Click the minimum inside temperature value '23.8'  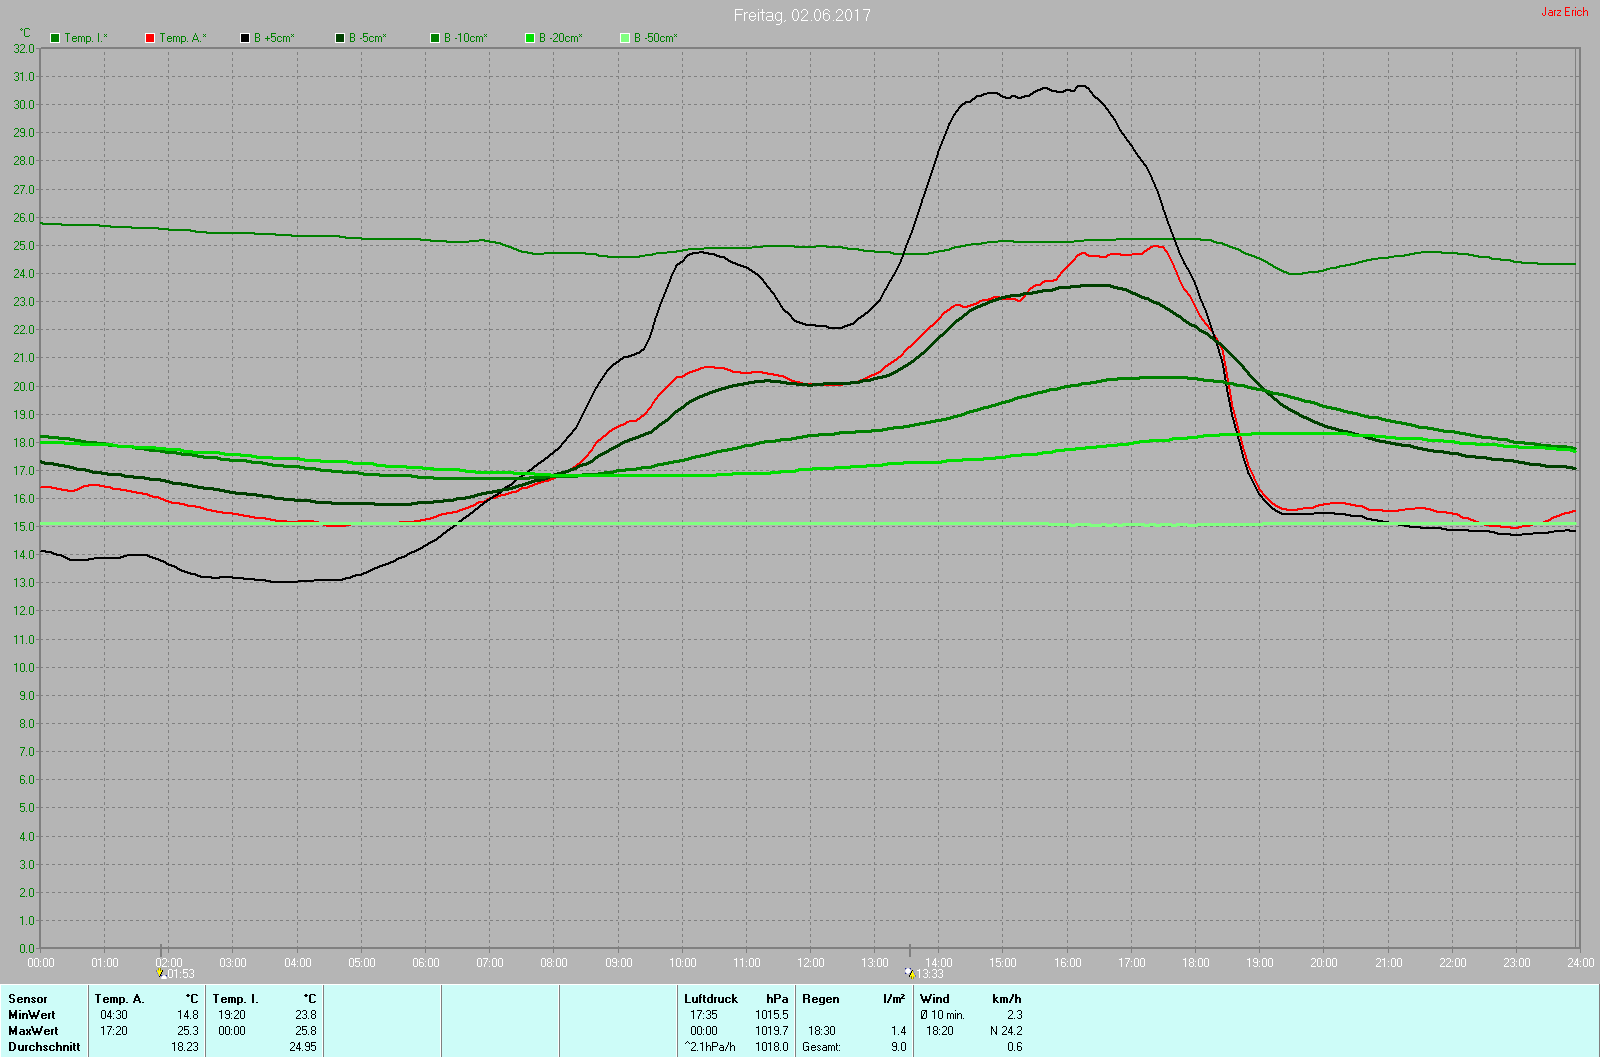305,1015
